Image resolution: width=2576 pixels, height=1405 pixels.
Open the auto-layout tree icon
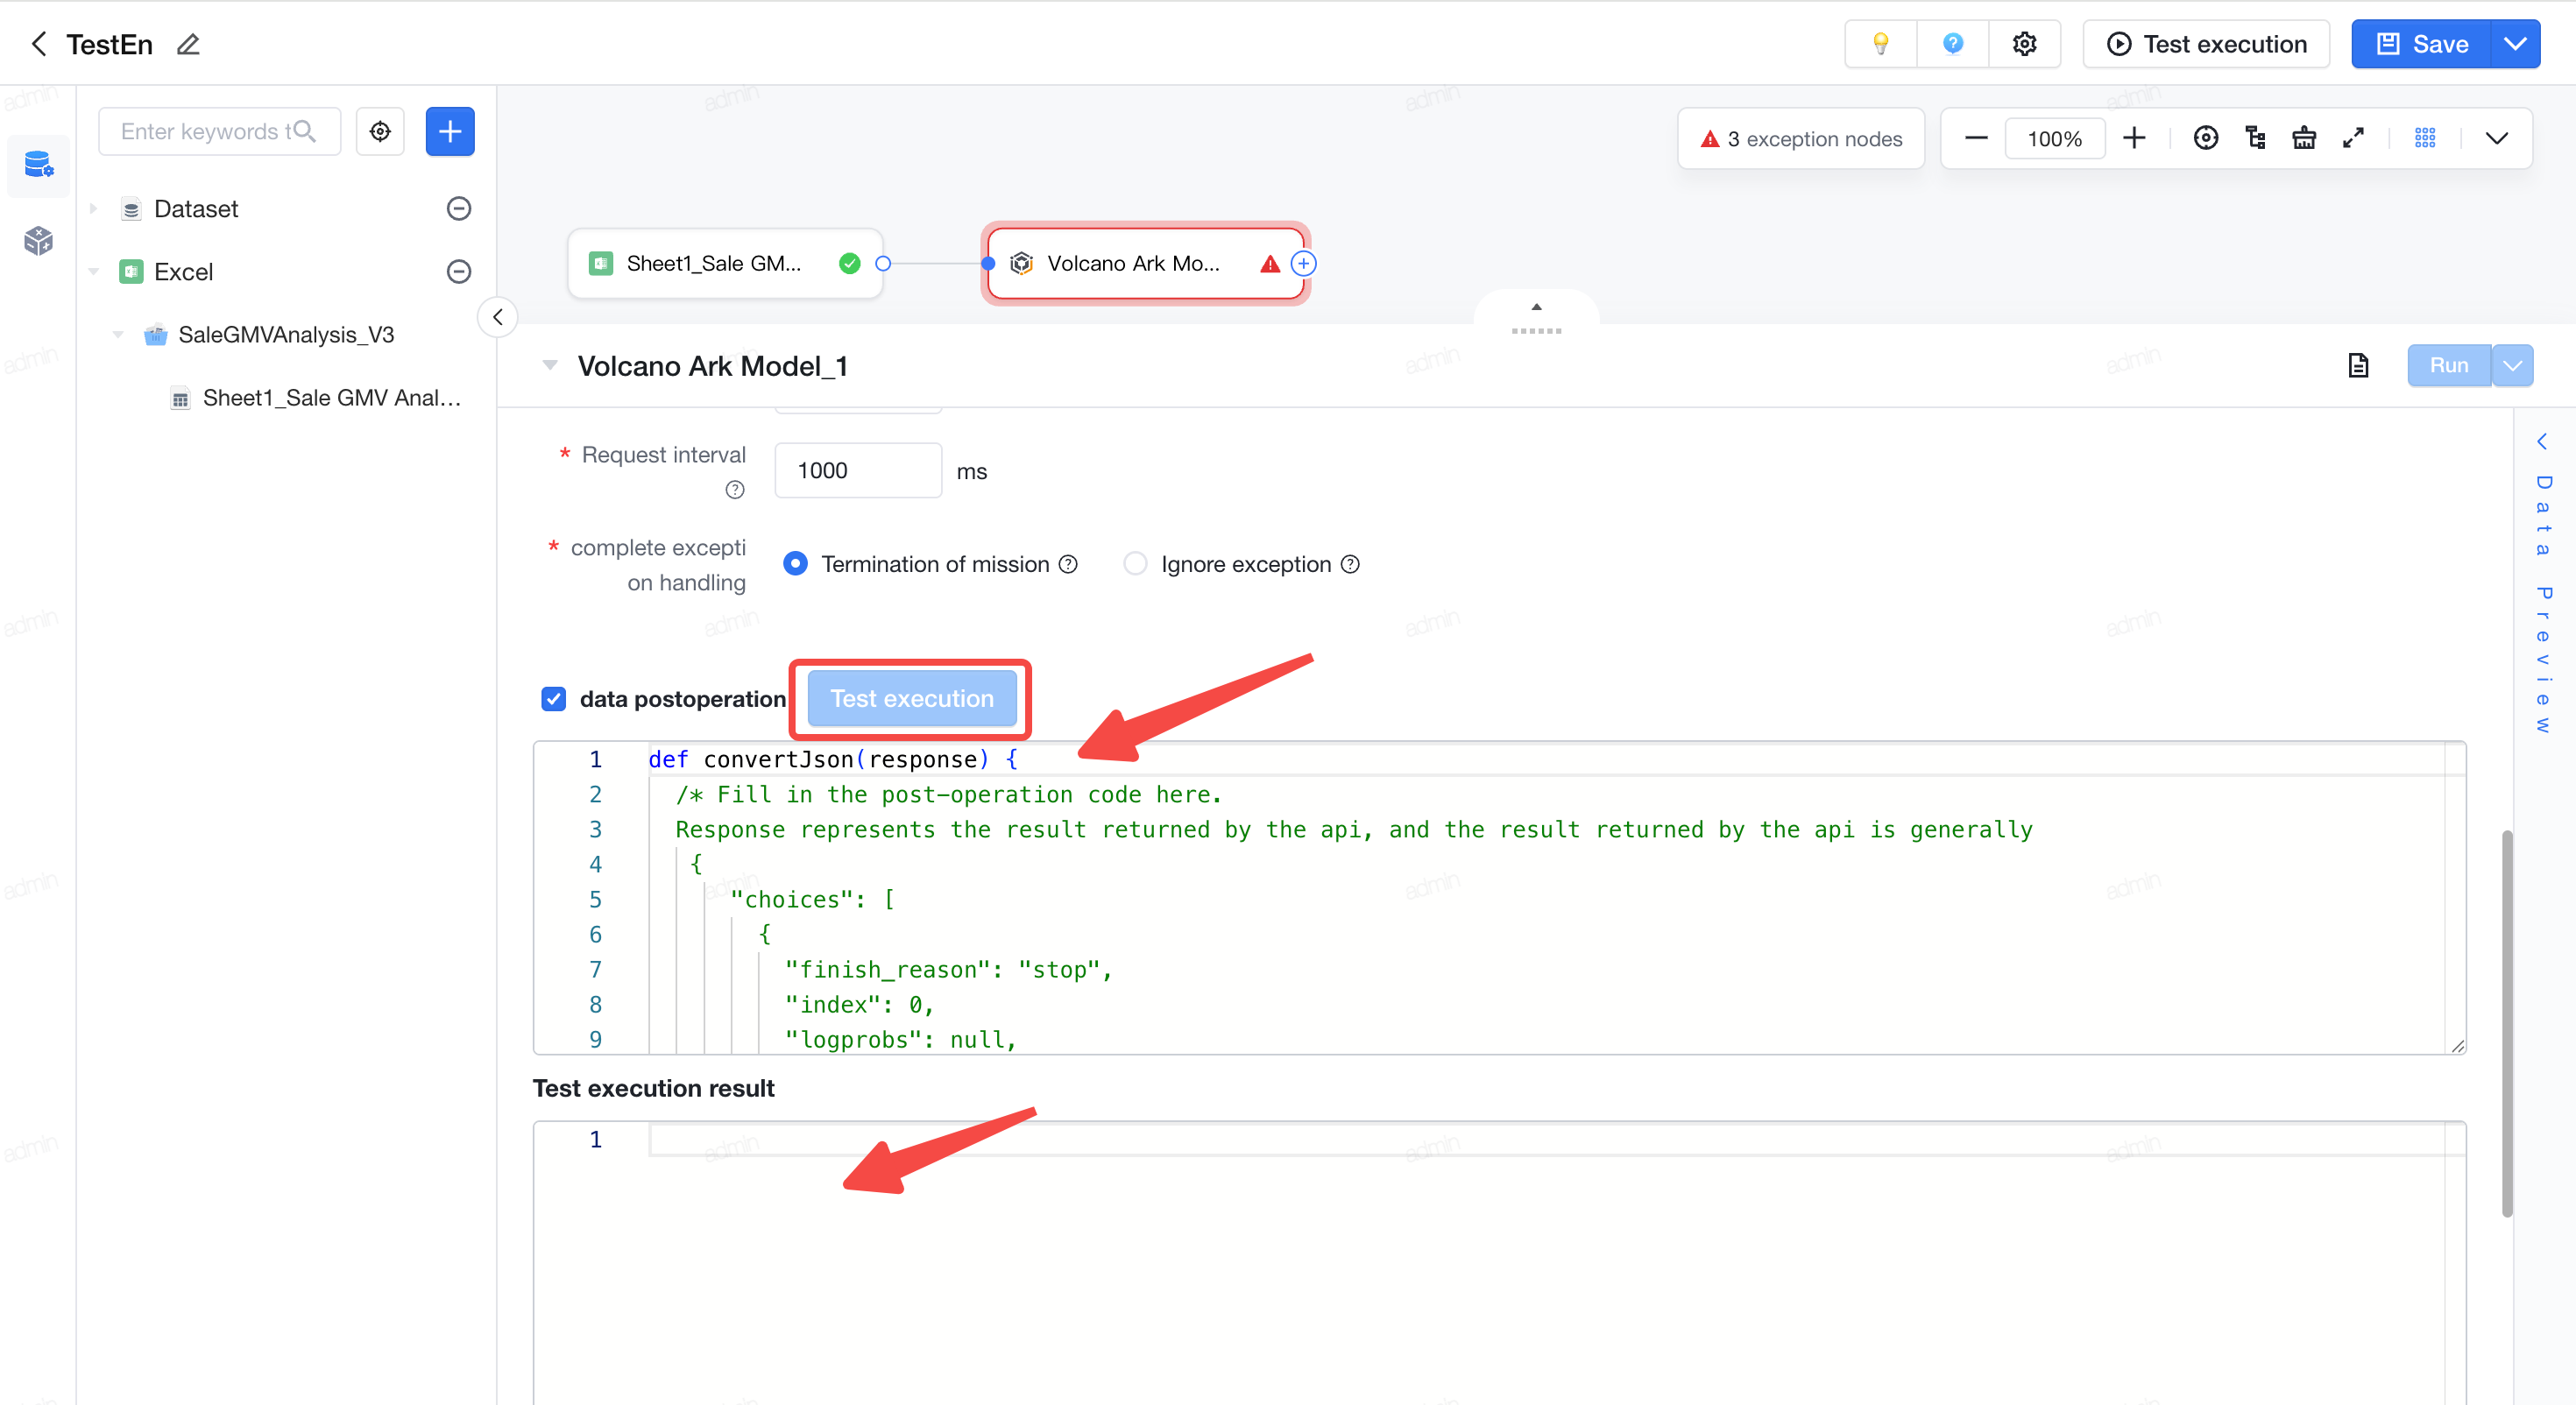pos(2255,138)
